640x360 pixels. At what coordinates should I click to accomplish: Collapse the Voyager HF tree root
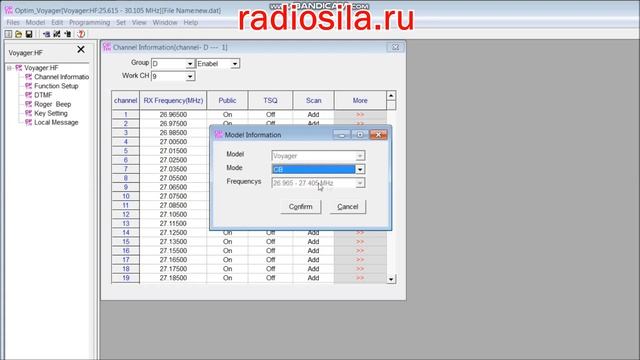coord(9,68)
